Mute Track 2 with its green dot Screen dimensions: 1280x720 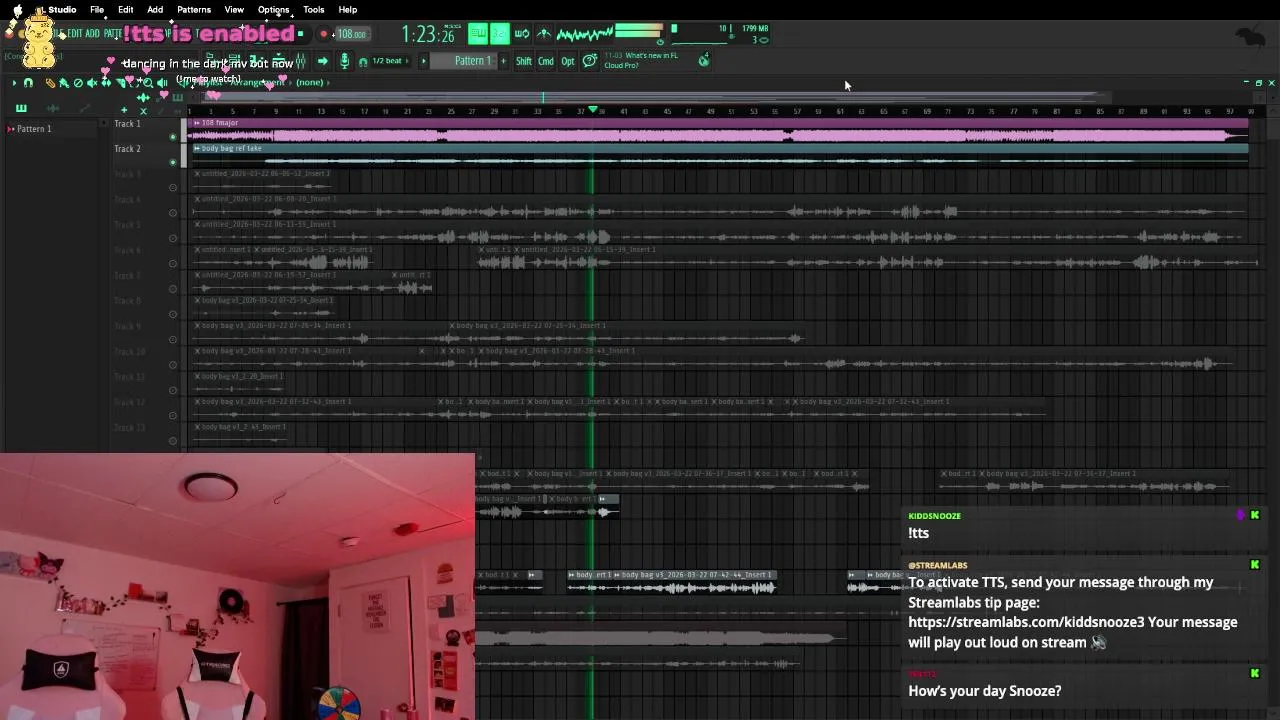coord(173,162)
